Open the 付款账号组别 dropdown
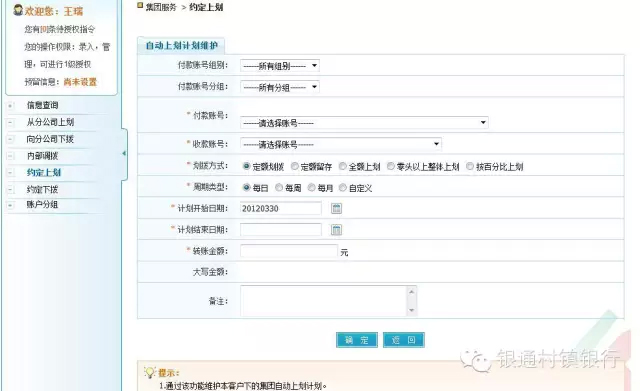Screen dimensions: 640x391 [x=280, y=66]
